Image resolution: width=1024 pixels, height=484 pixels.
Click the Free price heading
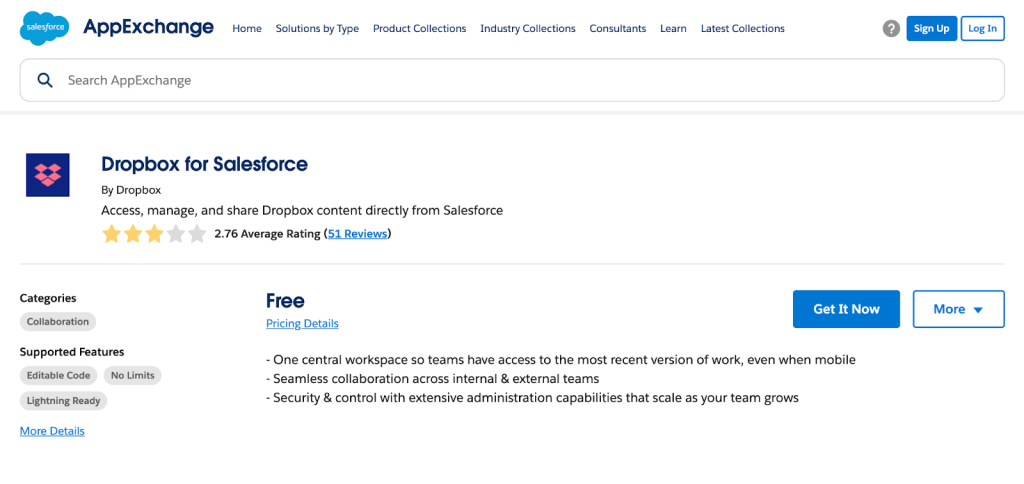coord(285,300)
